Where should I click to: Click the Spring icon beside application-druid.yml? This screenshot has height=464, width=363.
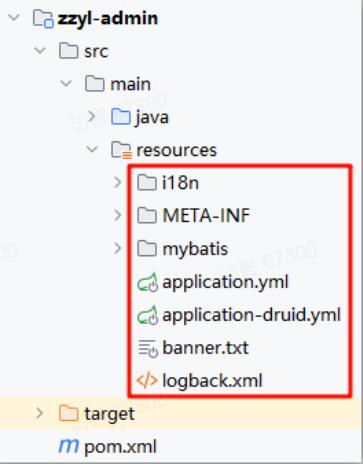(x=147, y=315)
